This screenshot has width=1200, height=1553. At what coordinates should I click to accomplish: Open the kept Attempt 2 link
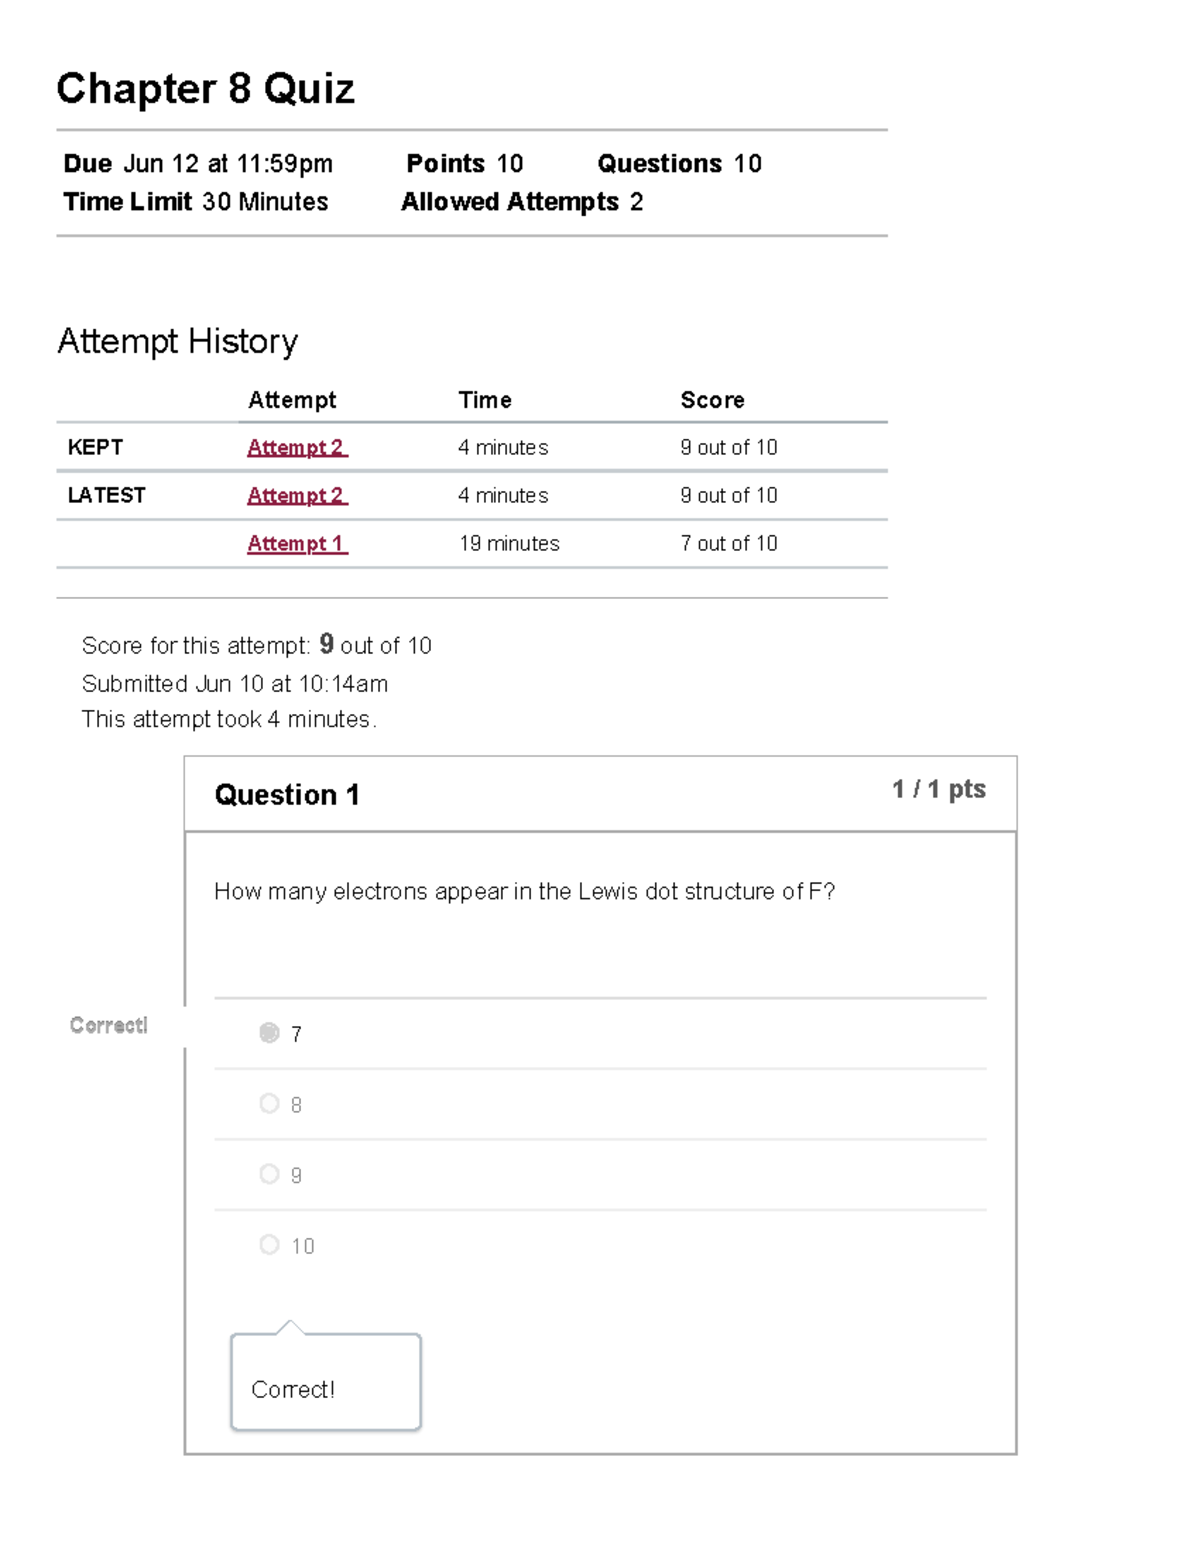coord(296,447)
